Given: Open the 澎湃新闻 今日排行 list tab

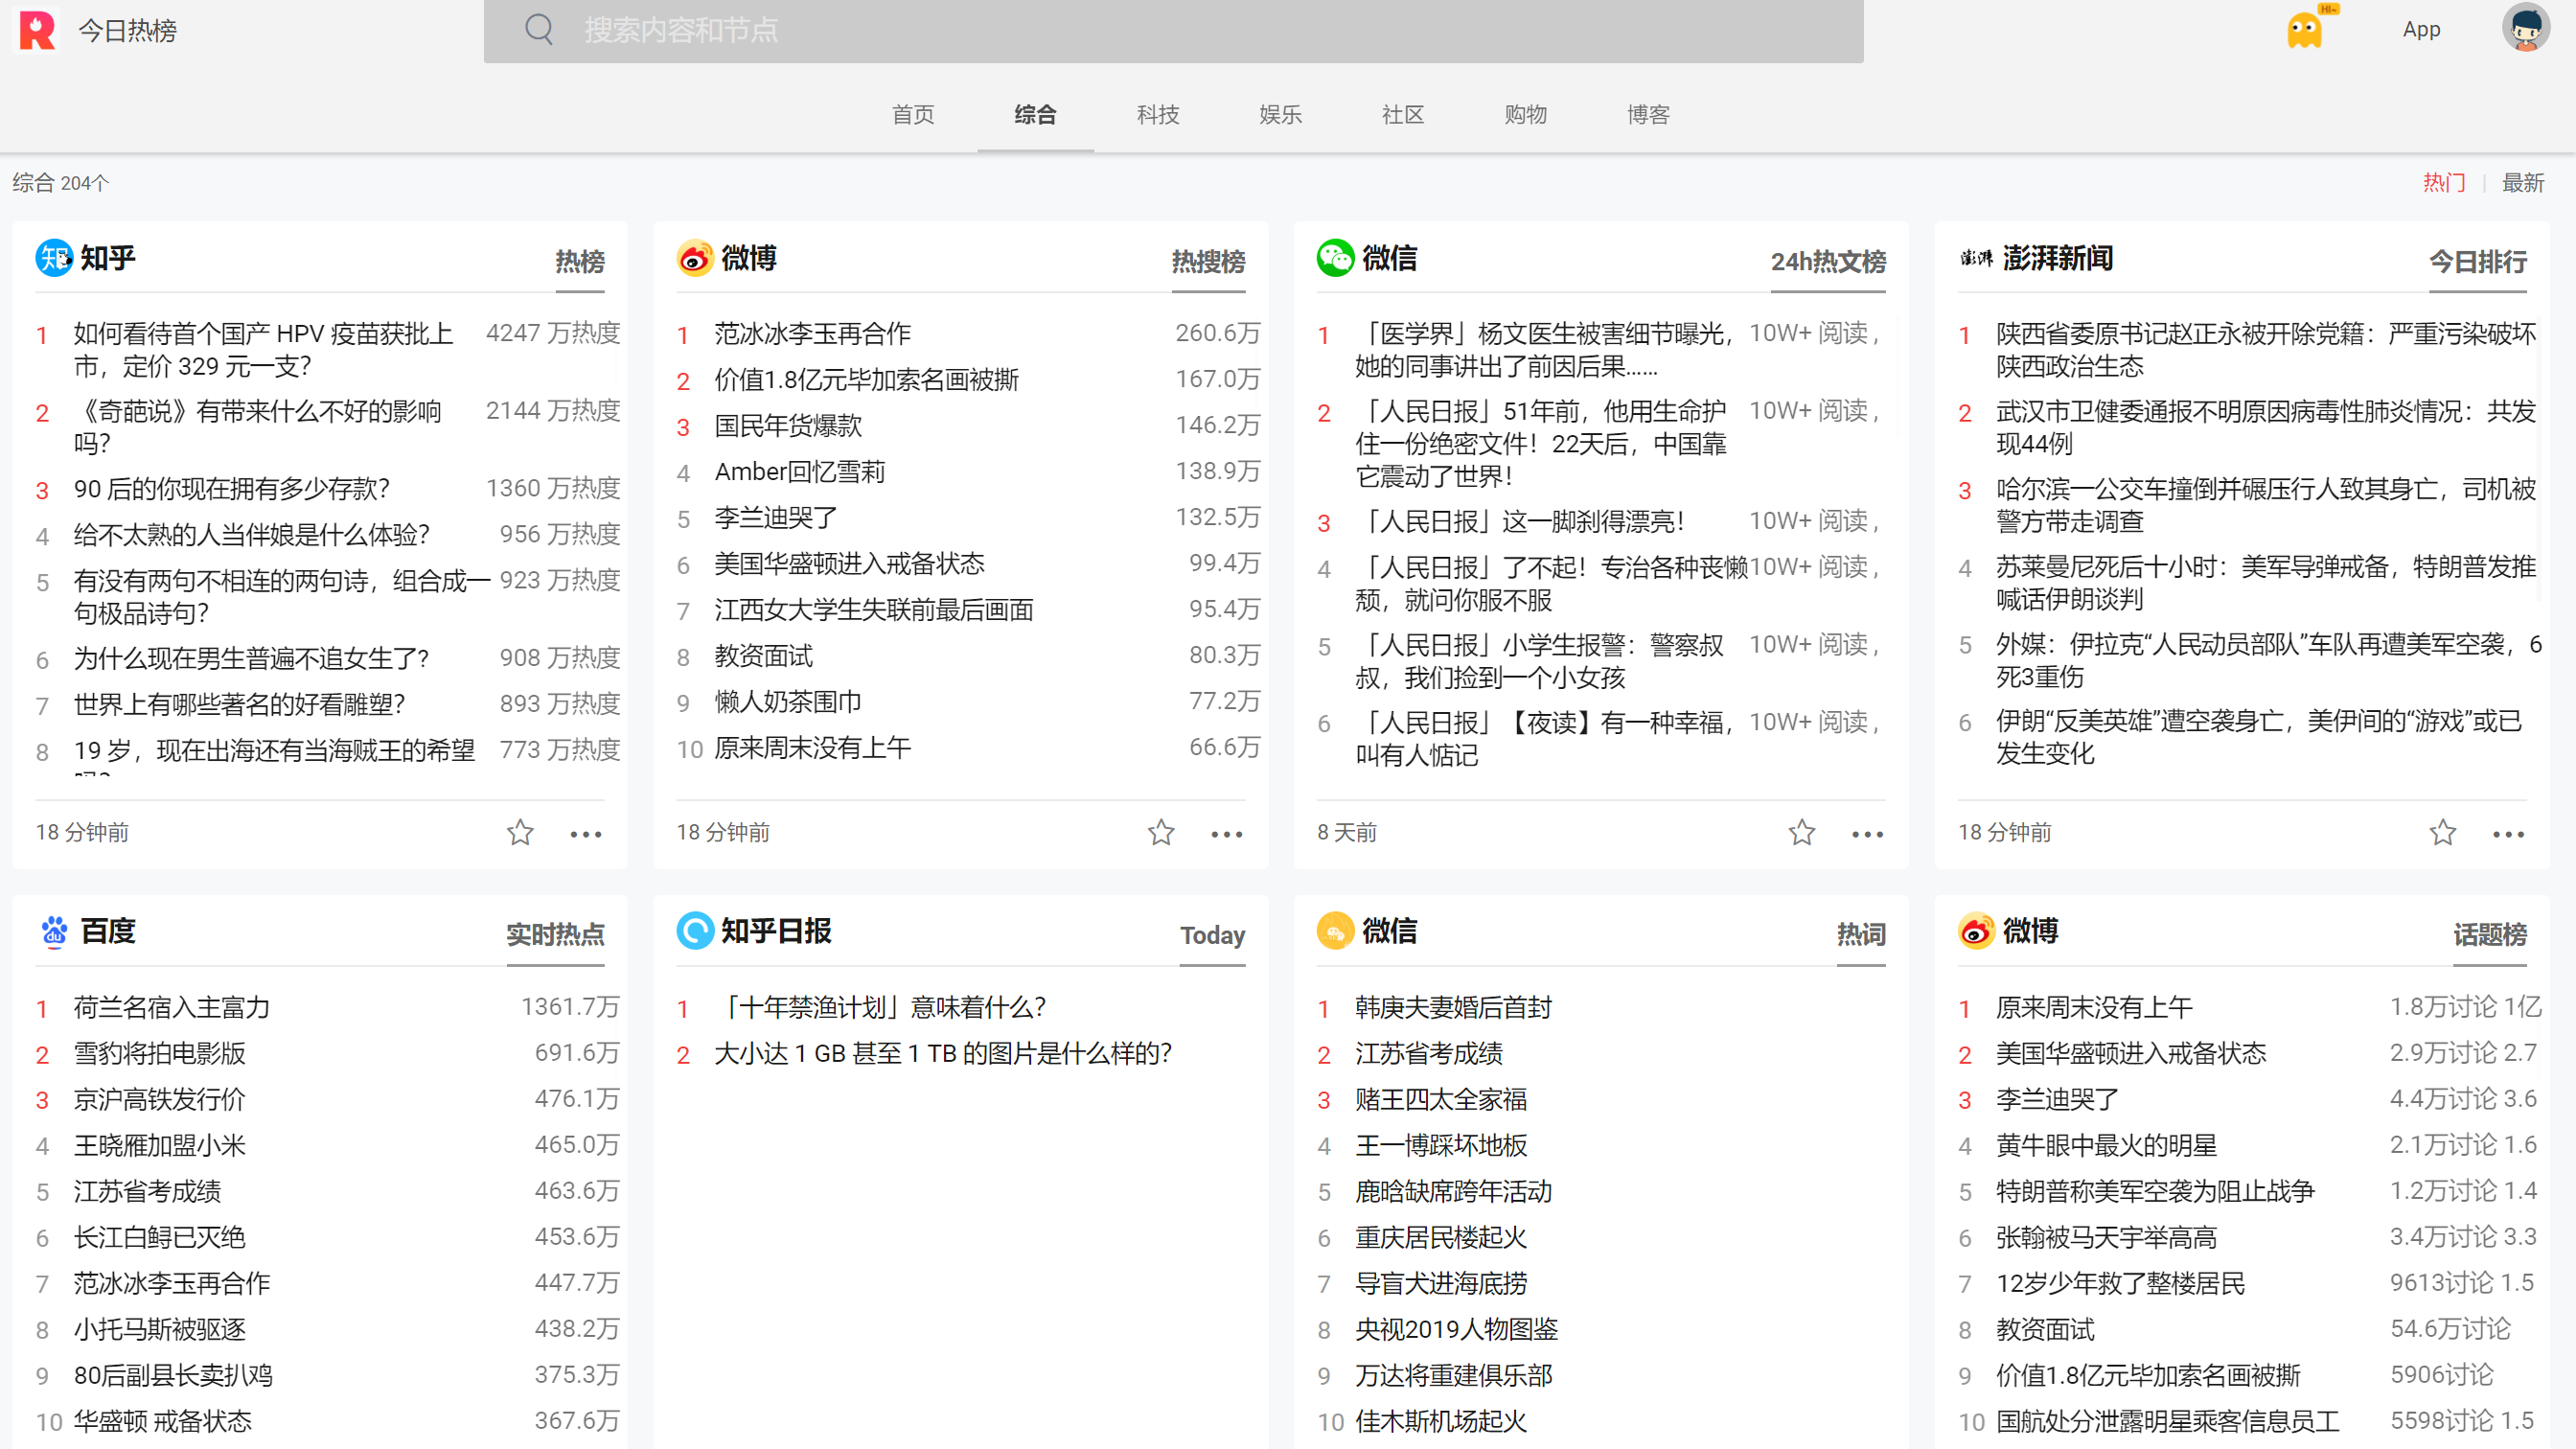Looking at the screenshot, I should [2478, 262].
